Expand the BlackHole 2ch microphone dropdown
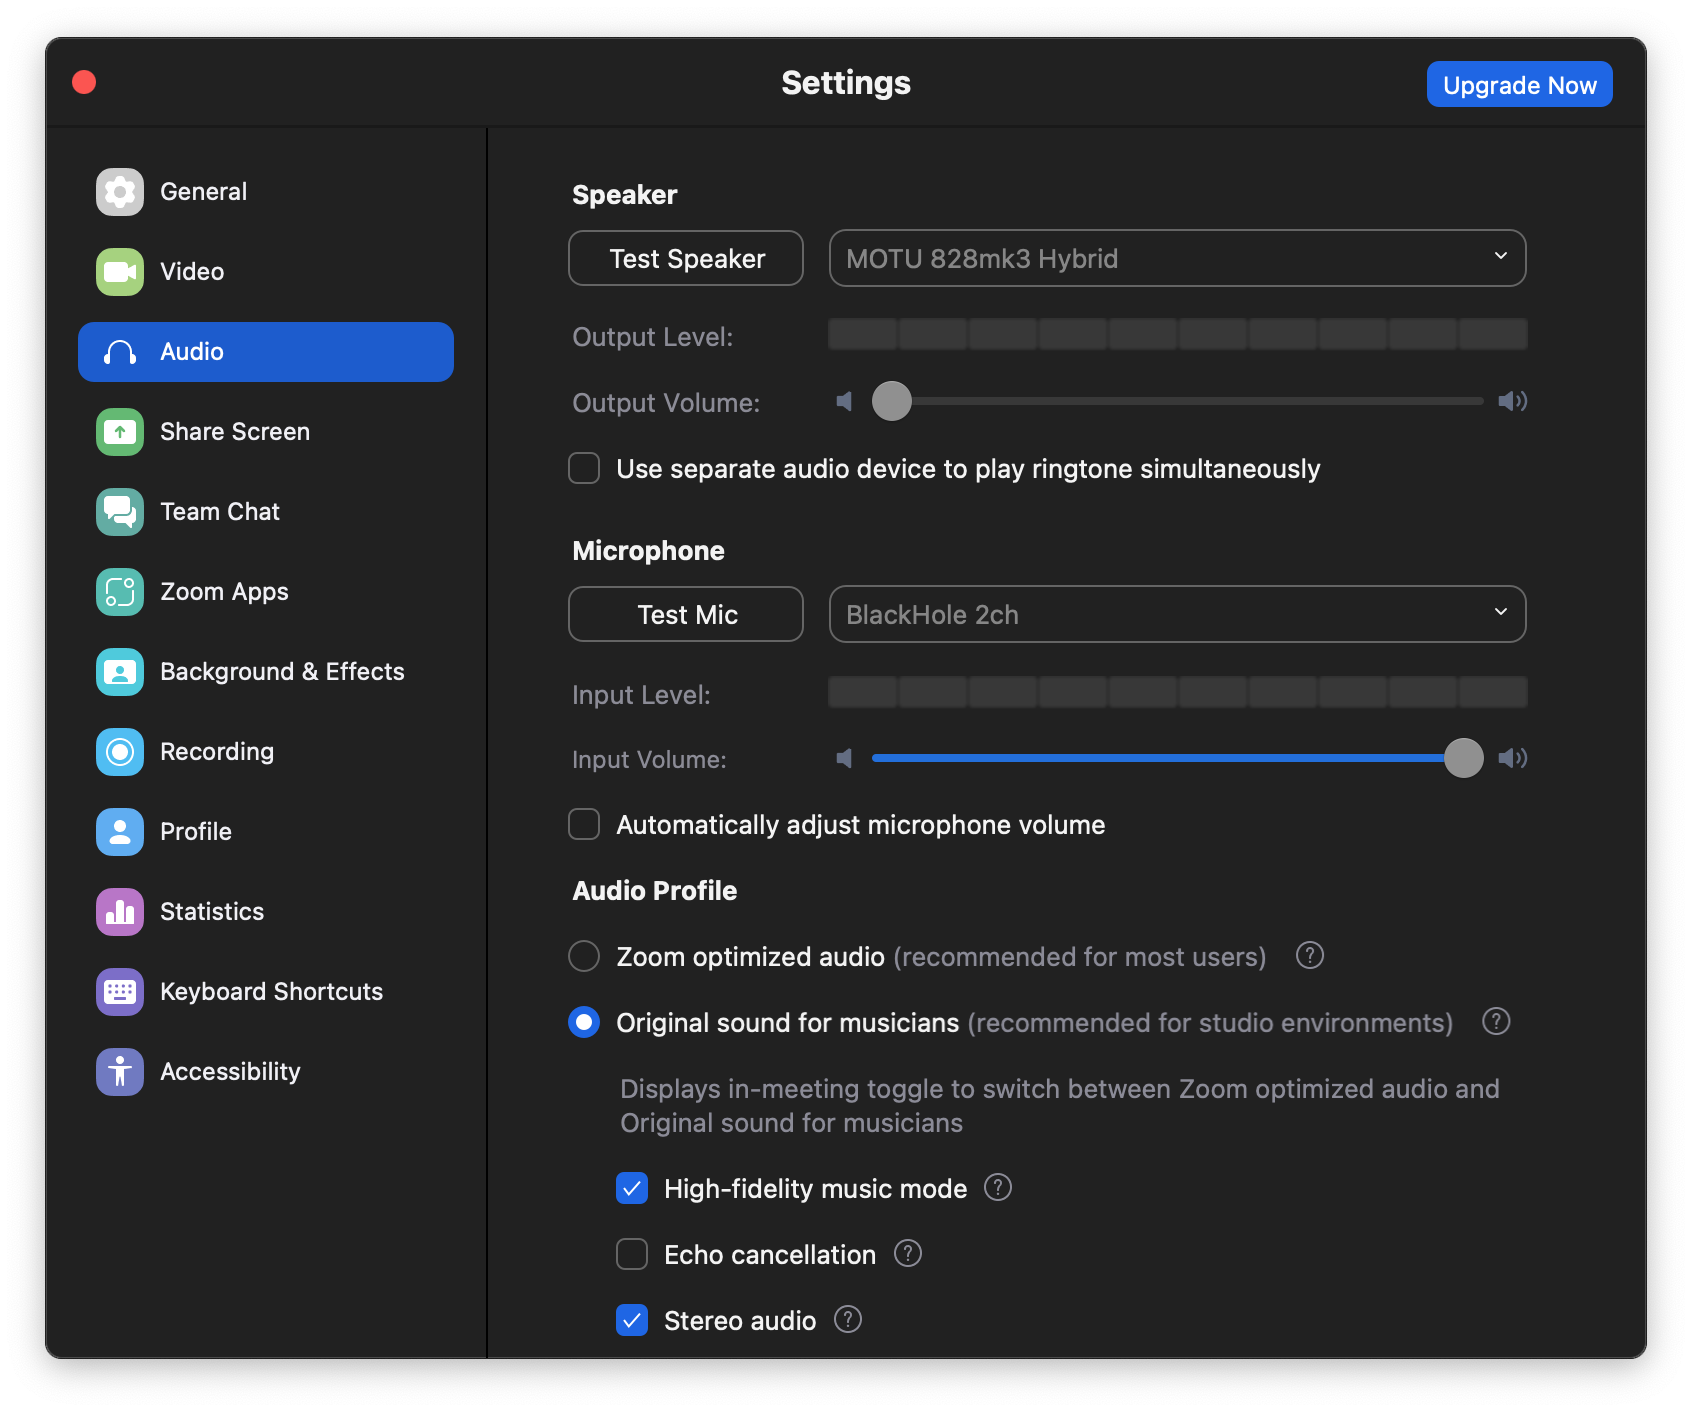Image resolution: width=1692 pixels, height=1412 pixels. pyautogui.click(x=1177, y=615)
